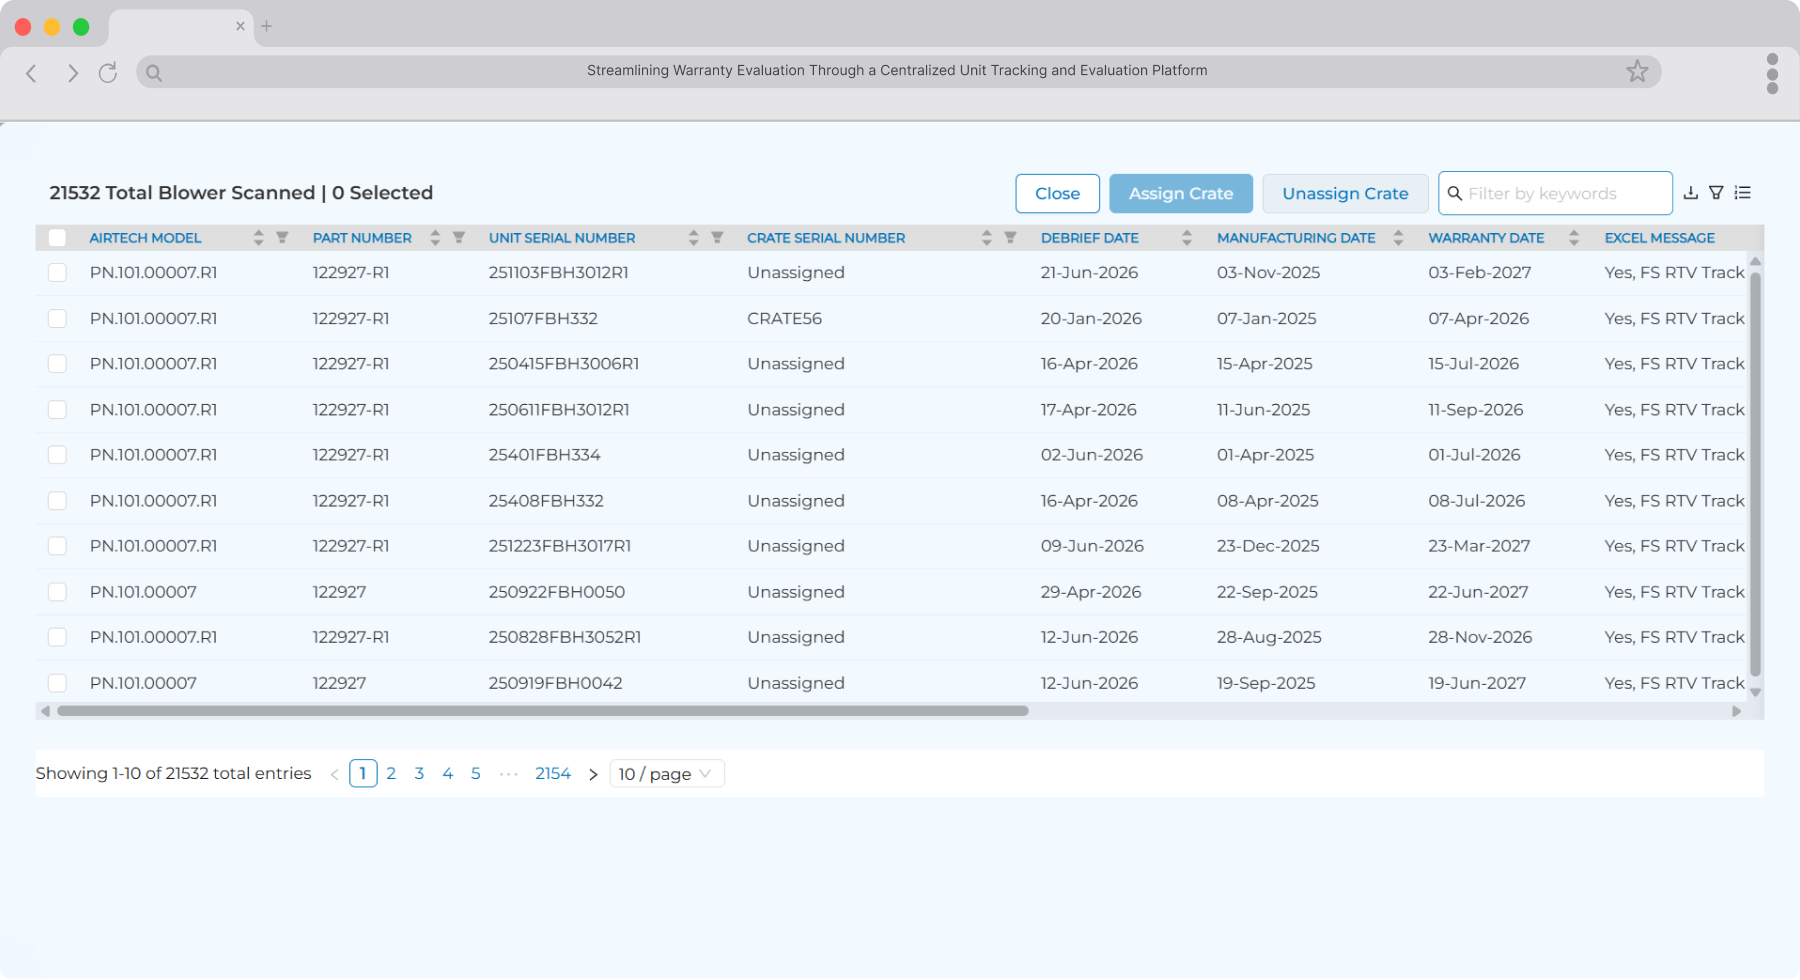1800x980 pixels.
Task: Go to page 3 of results
Action: pos(419,774)
